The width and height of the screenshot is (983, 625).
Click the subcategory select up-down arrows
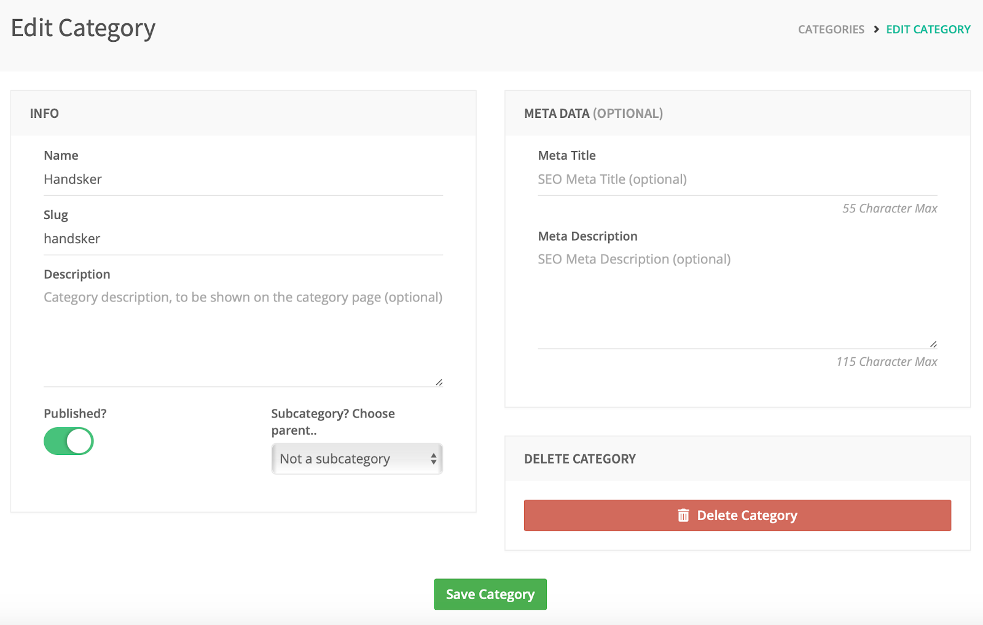click(x=433, y=459)
